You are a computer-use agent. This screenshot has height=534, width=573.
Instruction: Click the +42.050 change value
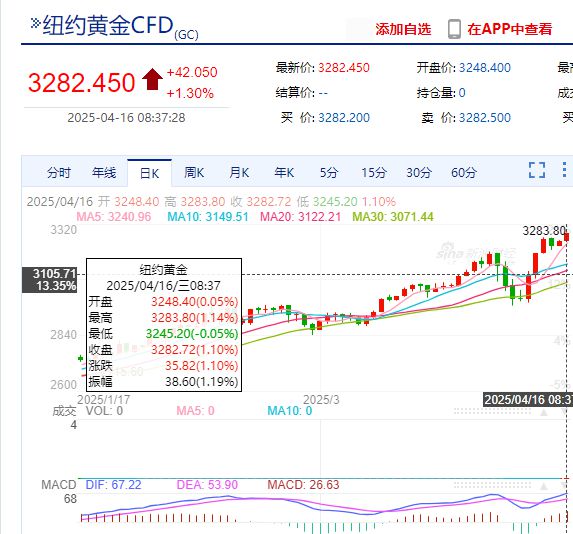192,72
